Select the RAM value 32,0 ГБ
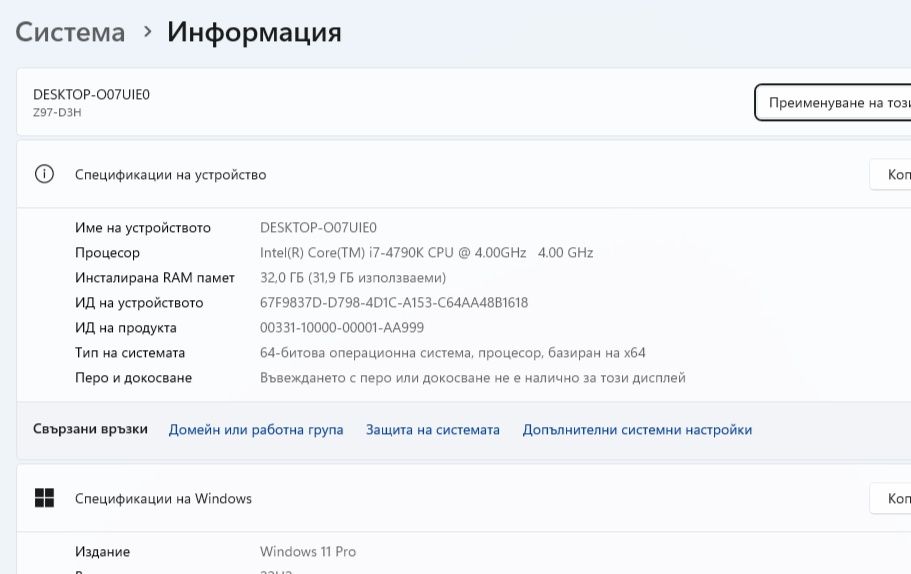 (x=353, y=278)
